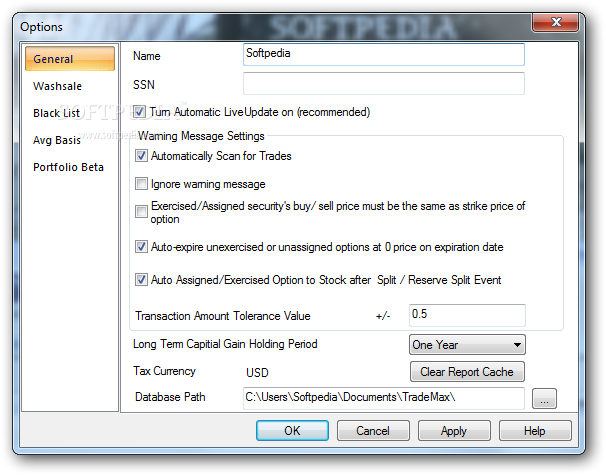The image size is (606, 475).
Task: Uncheck Automatically Scan for Trades
Action: (141, 156)
